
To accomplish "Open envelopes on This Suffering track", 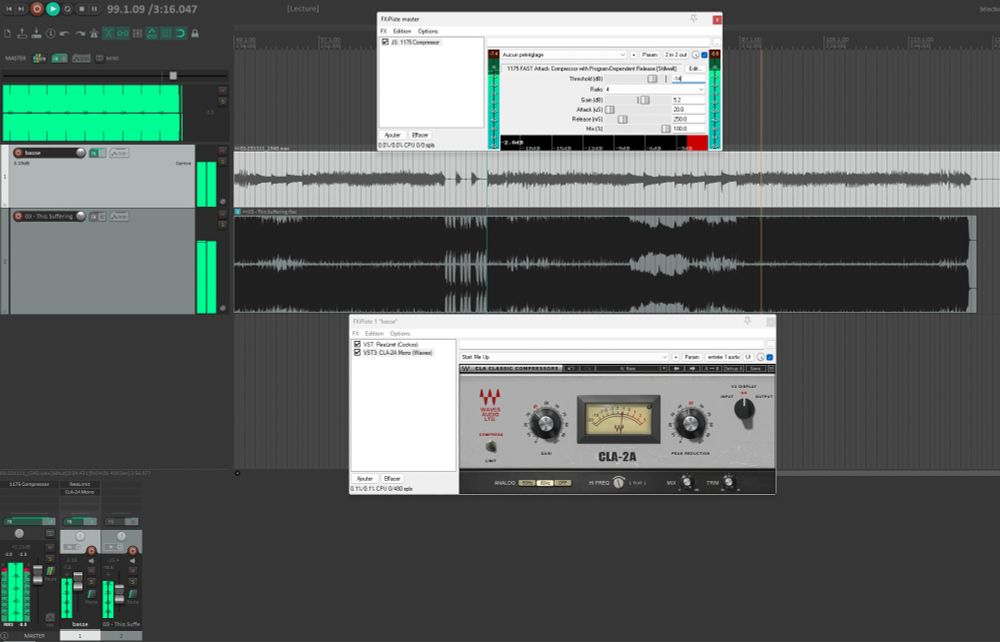I will coord(119,217).
